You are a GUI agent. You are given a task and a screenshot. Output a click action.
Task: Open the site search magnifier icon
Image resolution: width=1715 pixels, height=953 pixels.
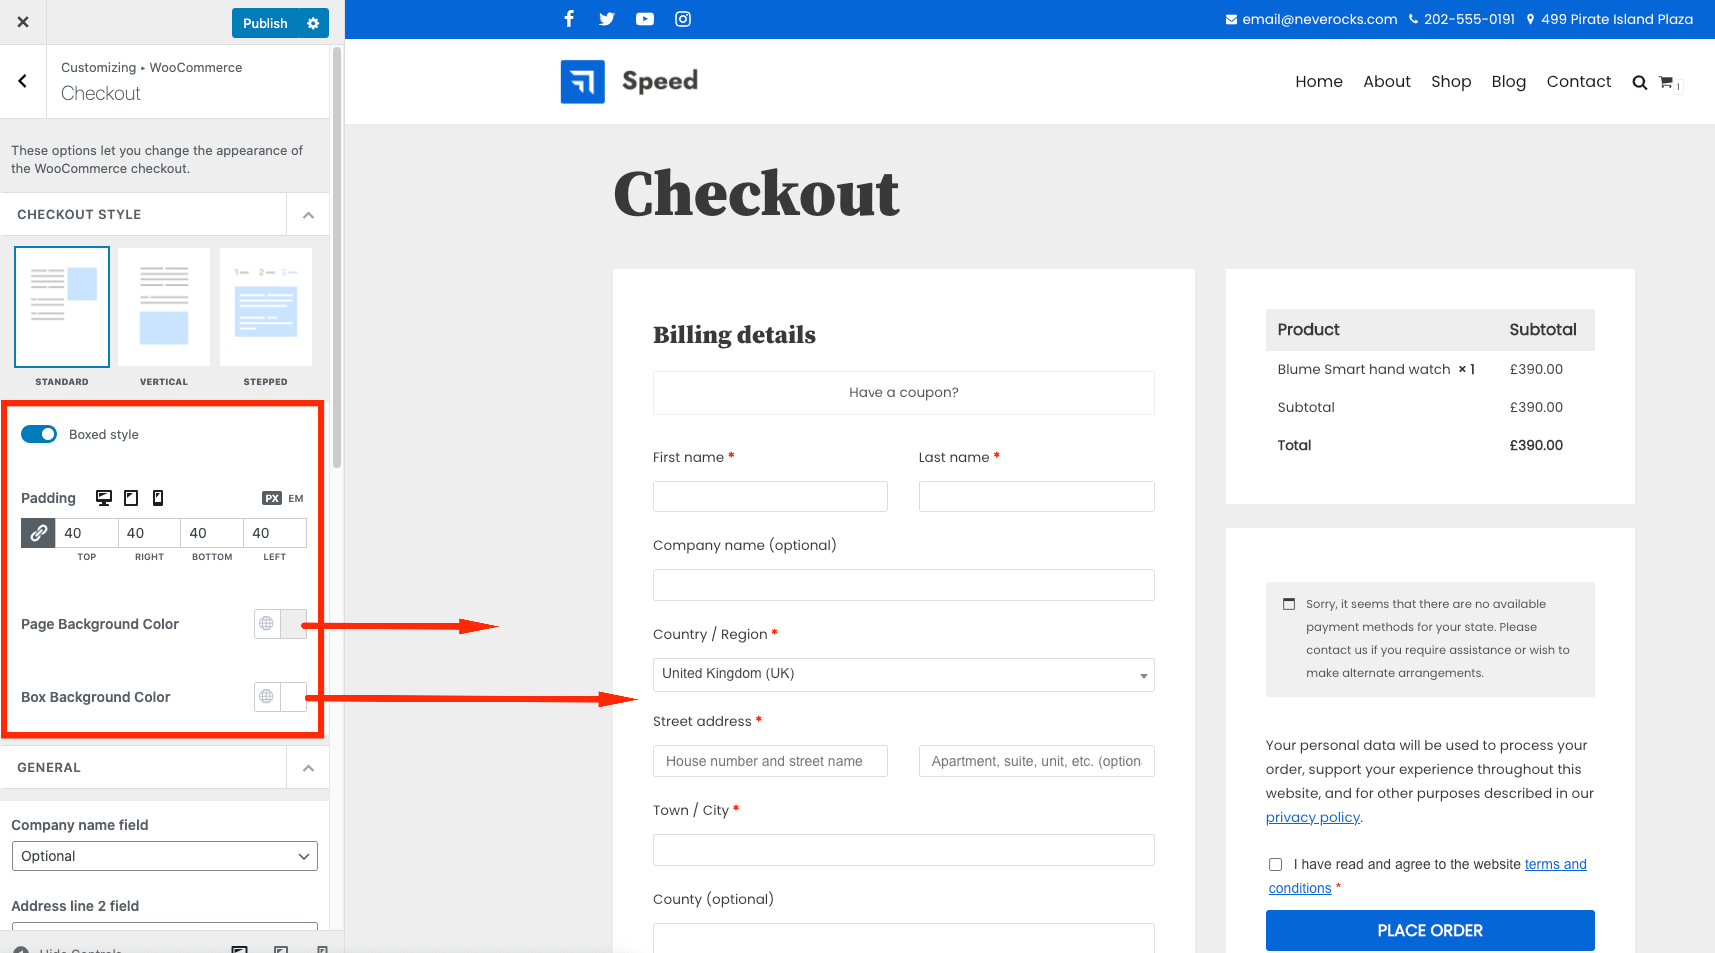point(1639,82)
